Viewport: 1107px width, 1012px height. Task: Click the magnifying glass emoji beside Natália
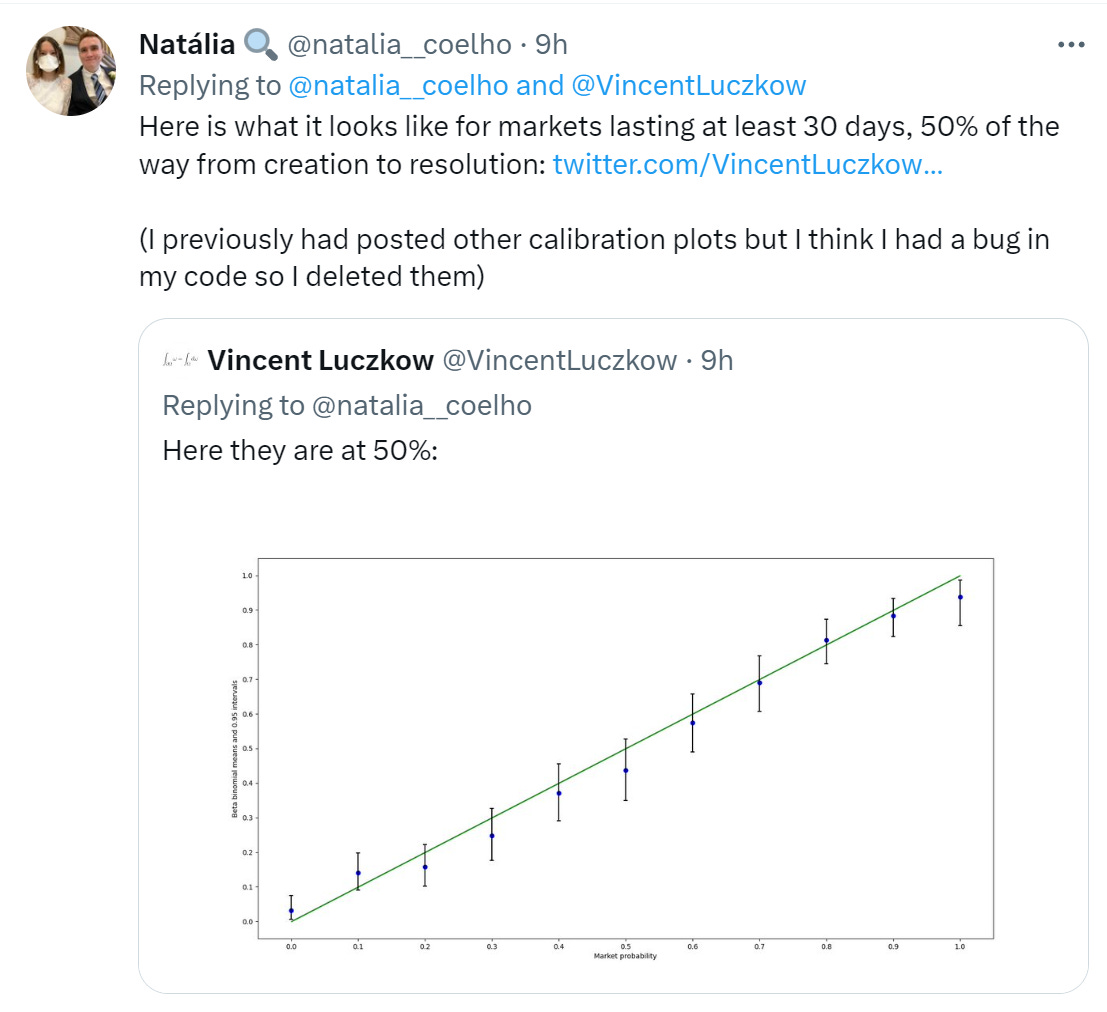[260, 44]
